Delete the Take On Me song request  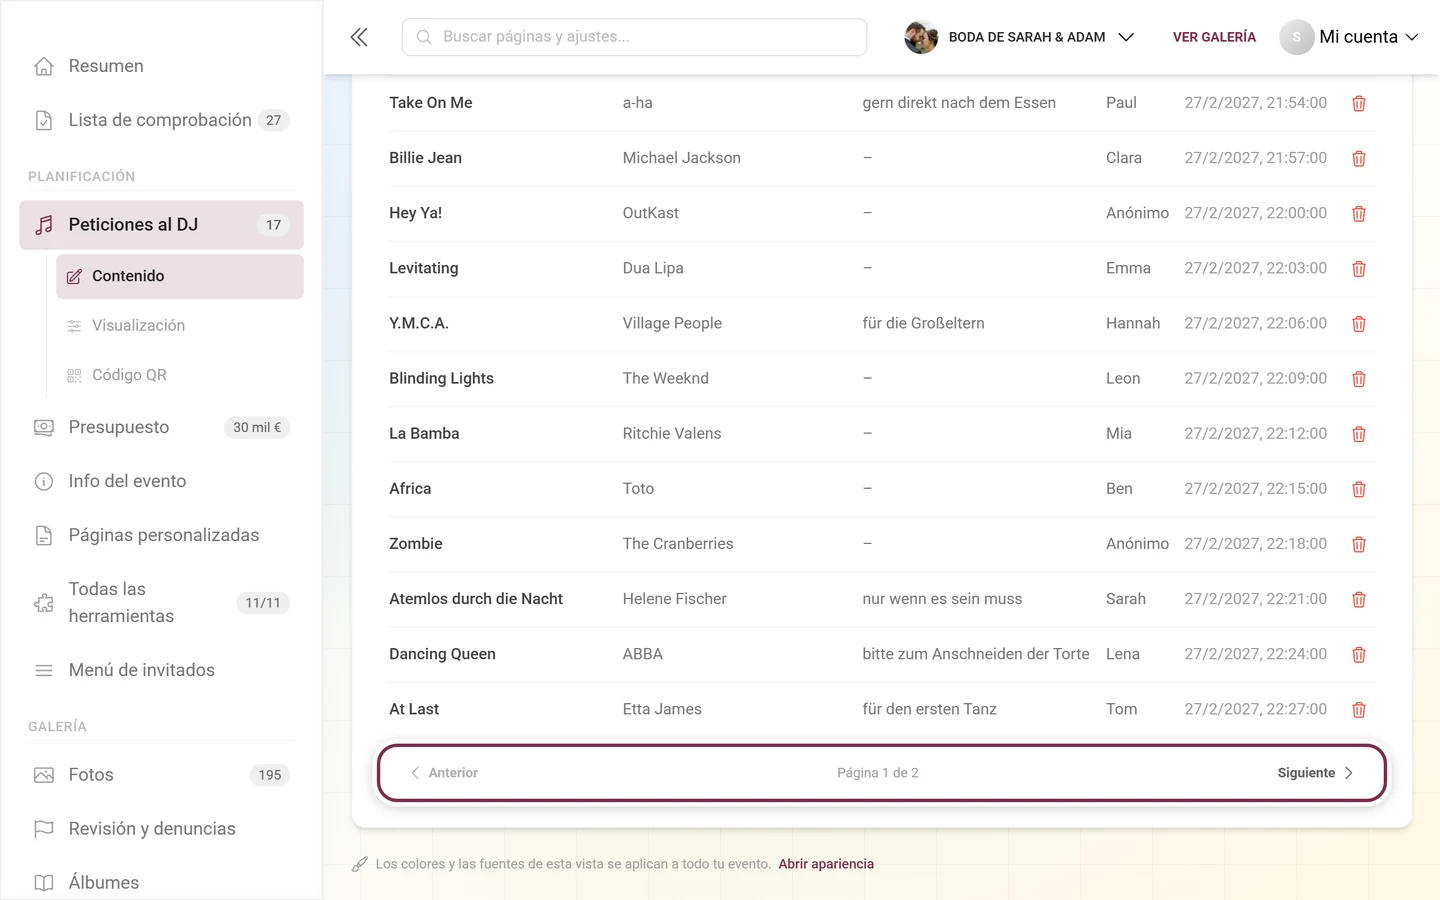[x=1359, y=103]
